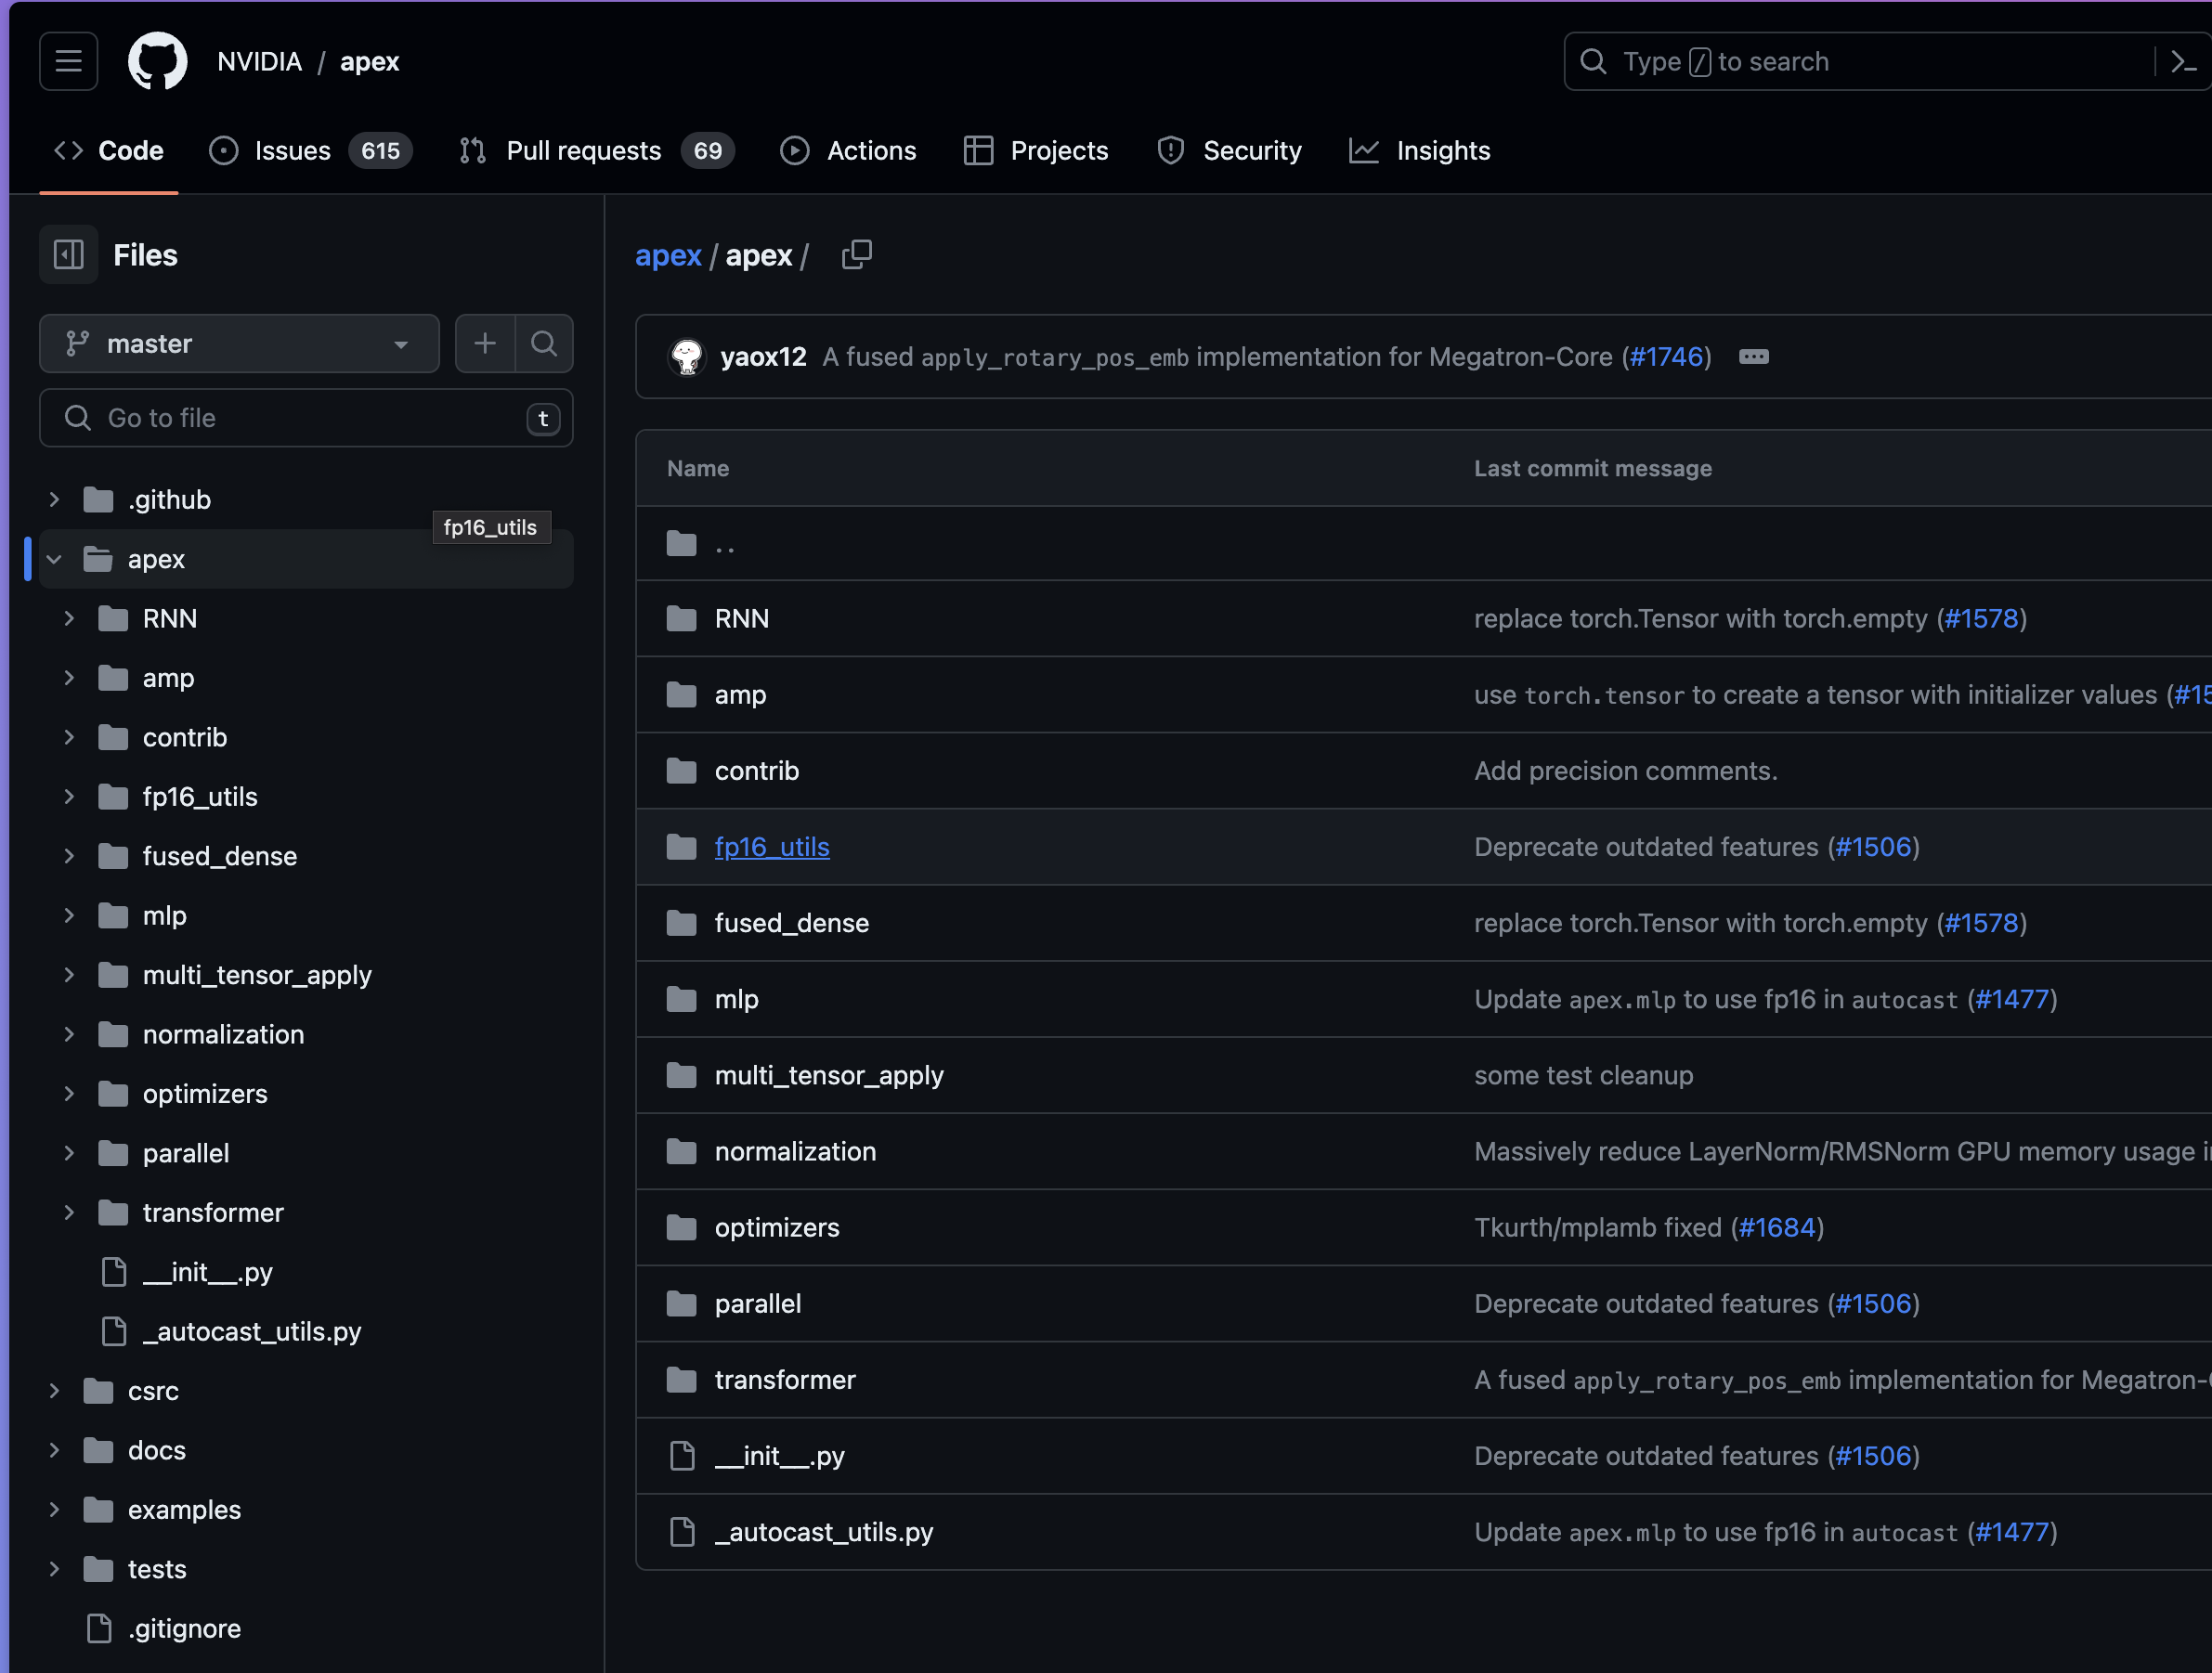Open the Issues tab
Viewport: 2212px width, 1673px height.
pos(310,151)
